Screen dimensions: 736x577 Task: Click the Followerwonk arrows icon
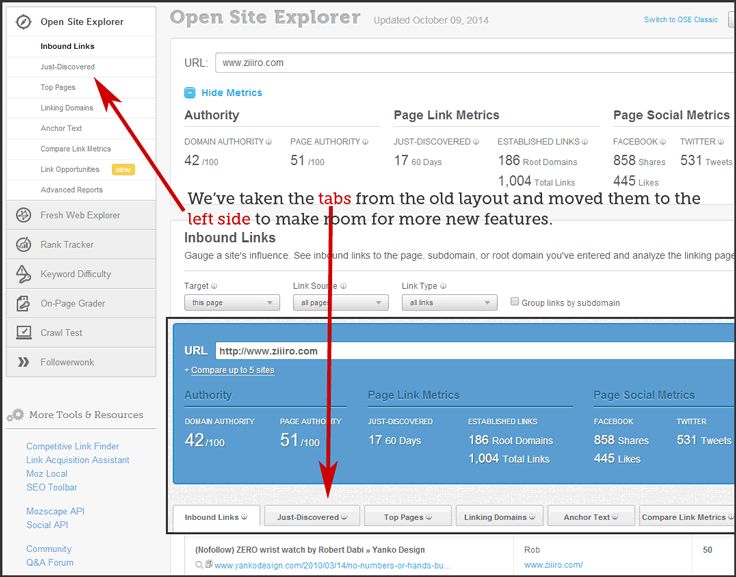point(22,362)
